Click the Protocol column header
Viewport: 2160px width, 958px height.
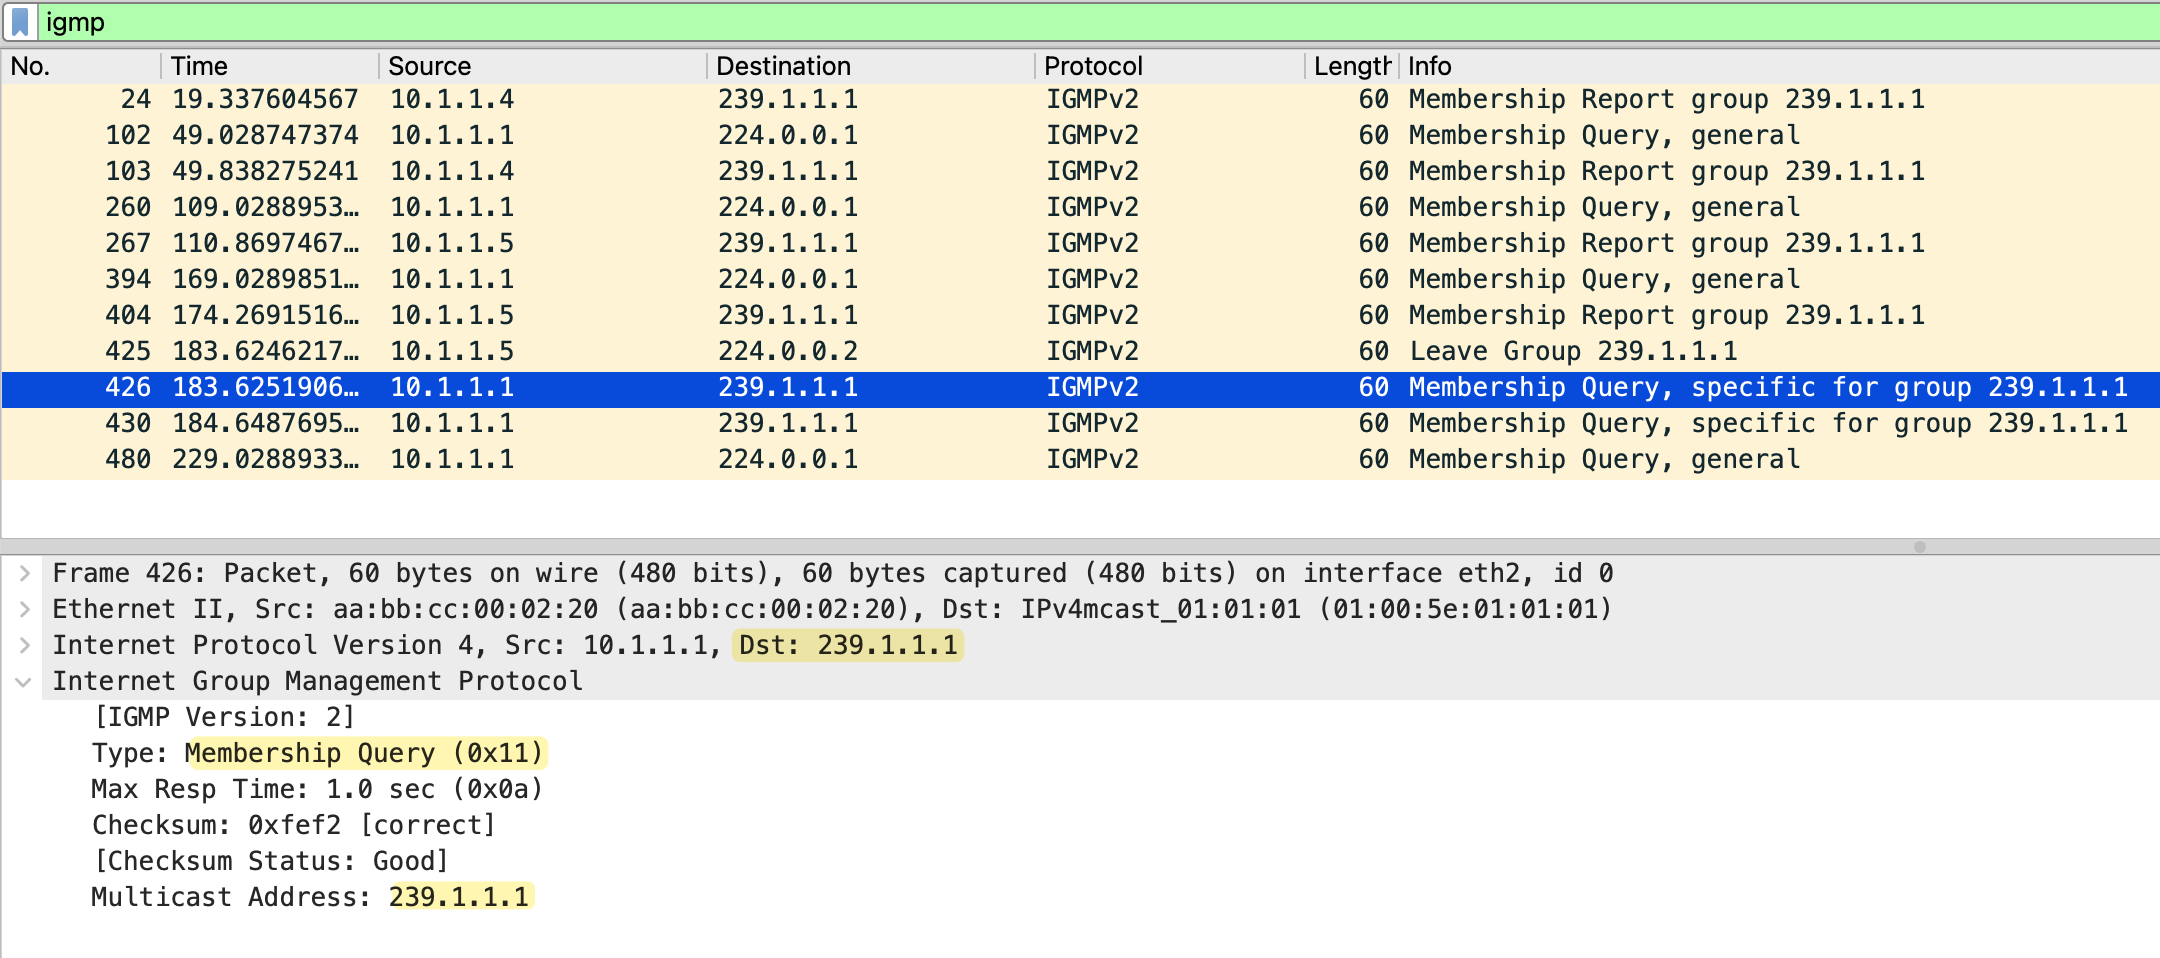[x=1168, y=66]
